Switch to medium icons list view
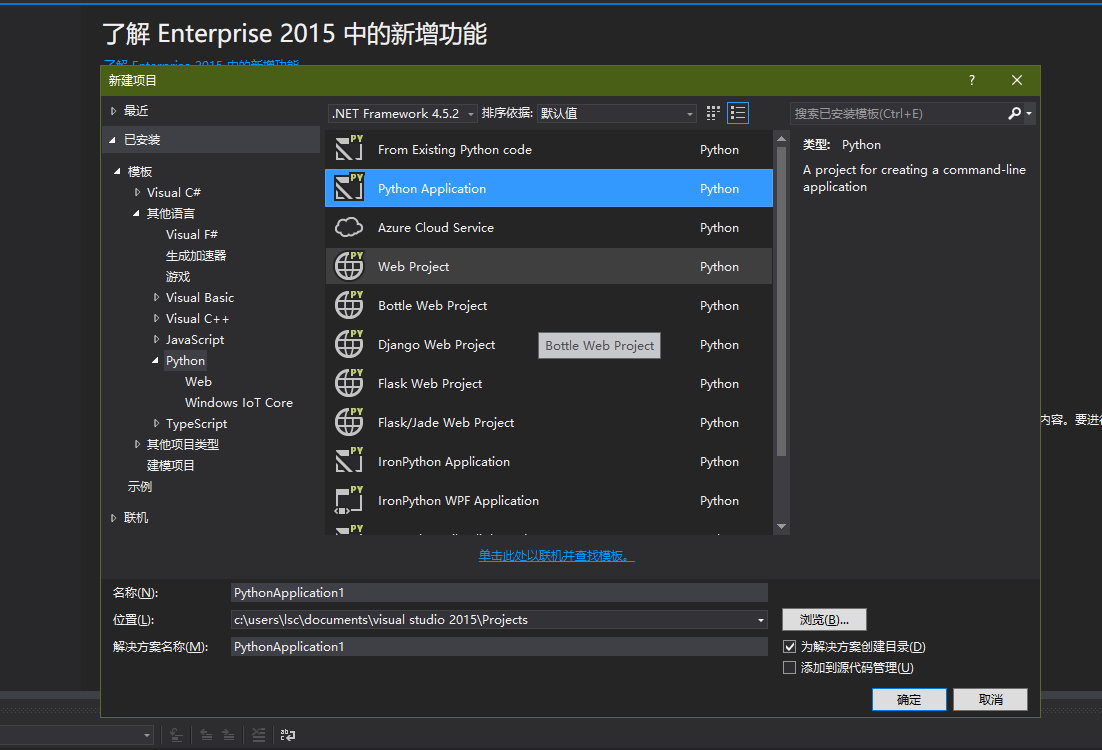The image size is (1102, 750). [x=738, y=113]
